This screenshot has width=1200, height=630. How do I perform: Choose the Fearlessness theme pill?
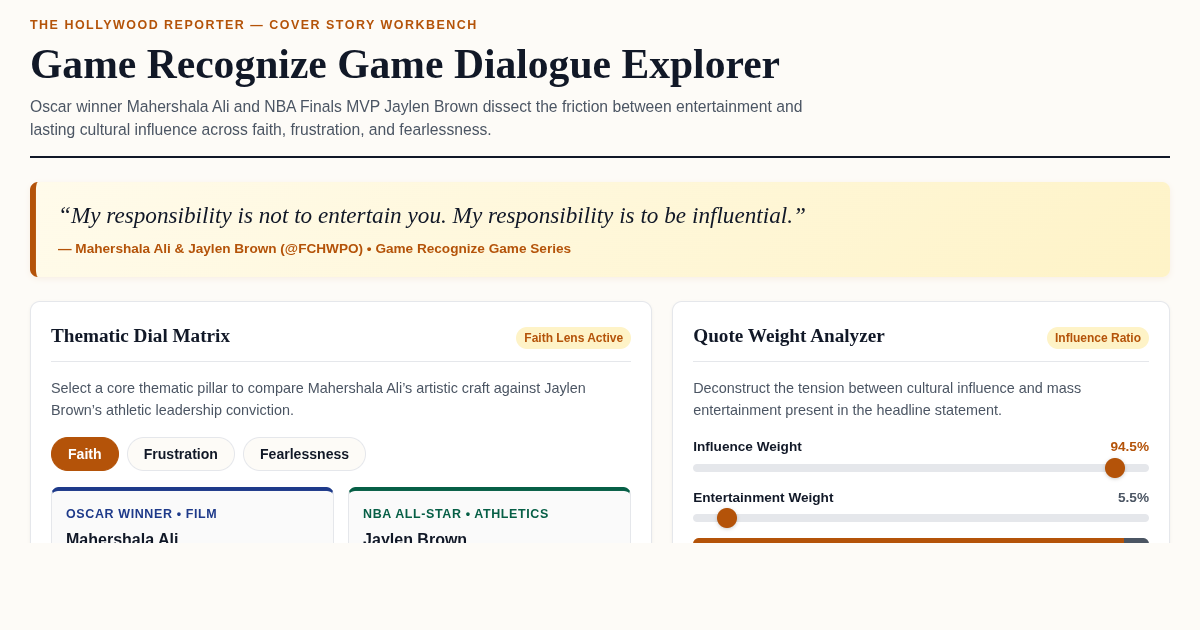click(x=304, y=454)
